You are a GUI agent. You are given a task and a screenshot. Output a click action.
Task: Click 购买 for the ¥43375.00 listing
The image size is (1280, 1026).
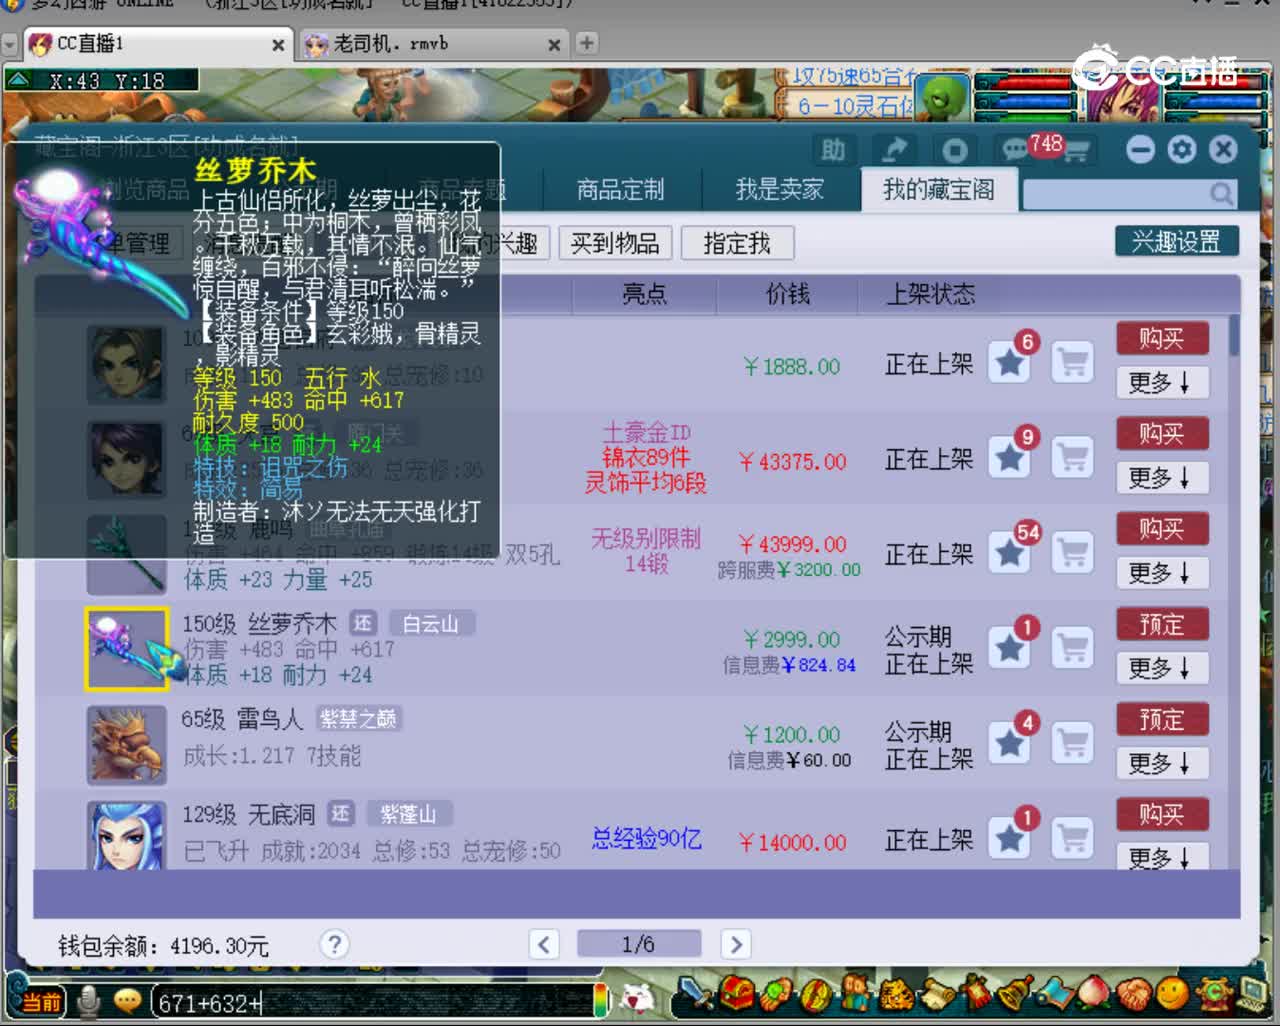pos(1162,433)
